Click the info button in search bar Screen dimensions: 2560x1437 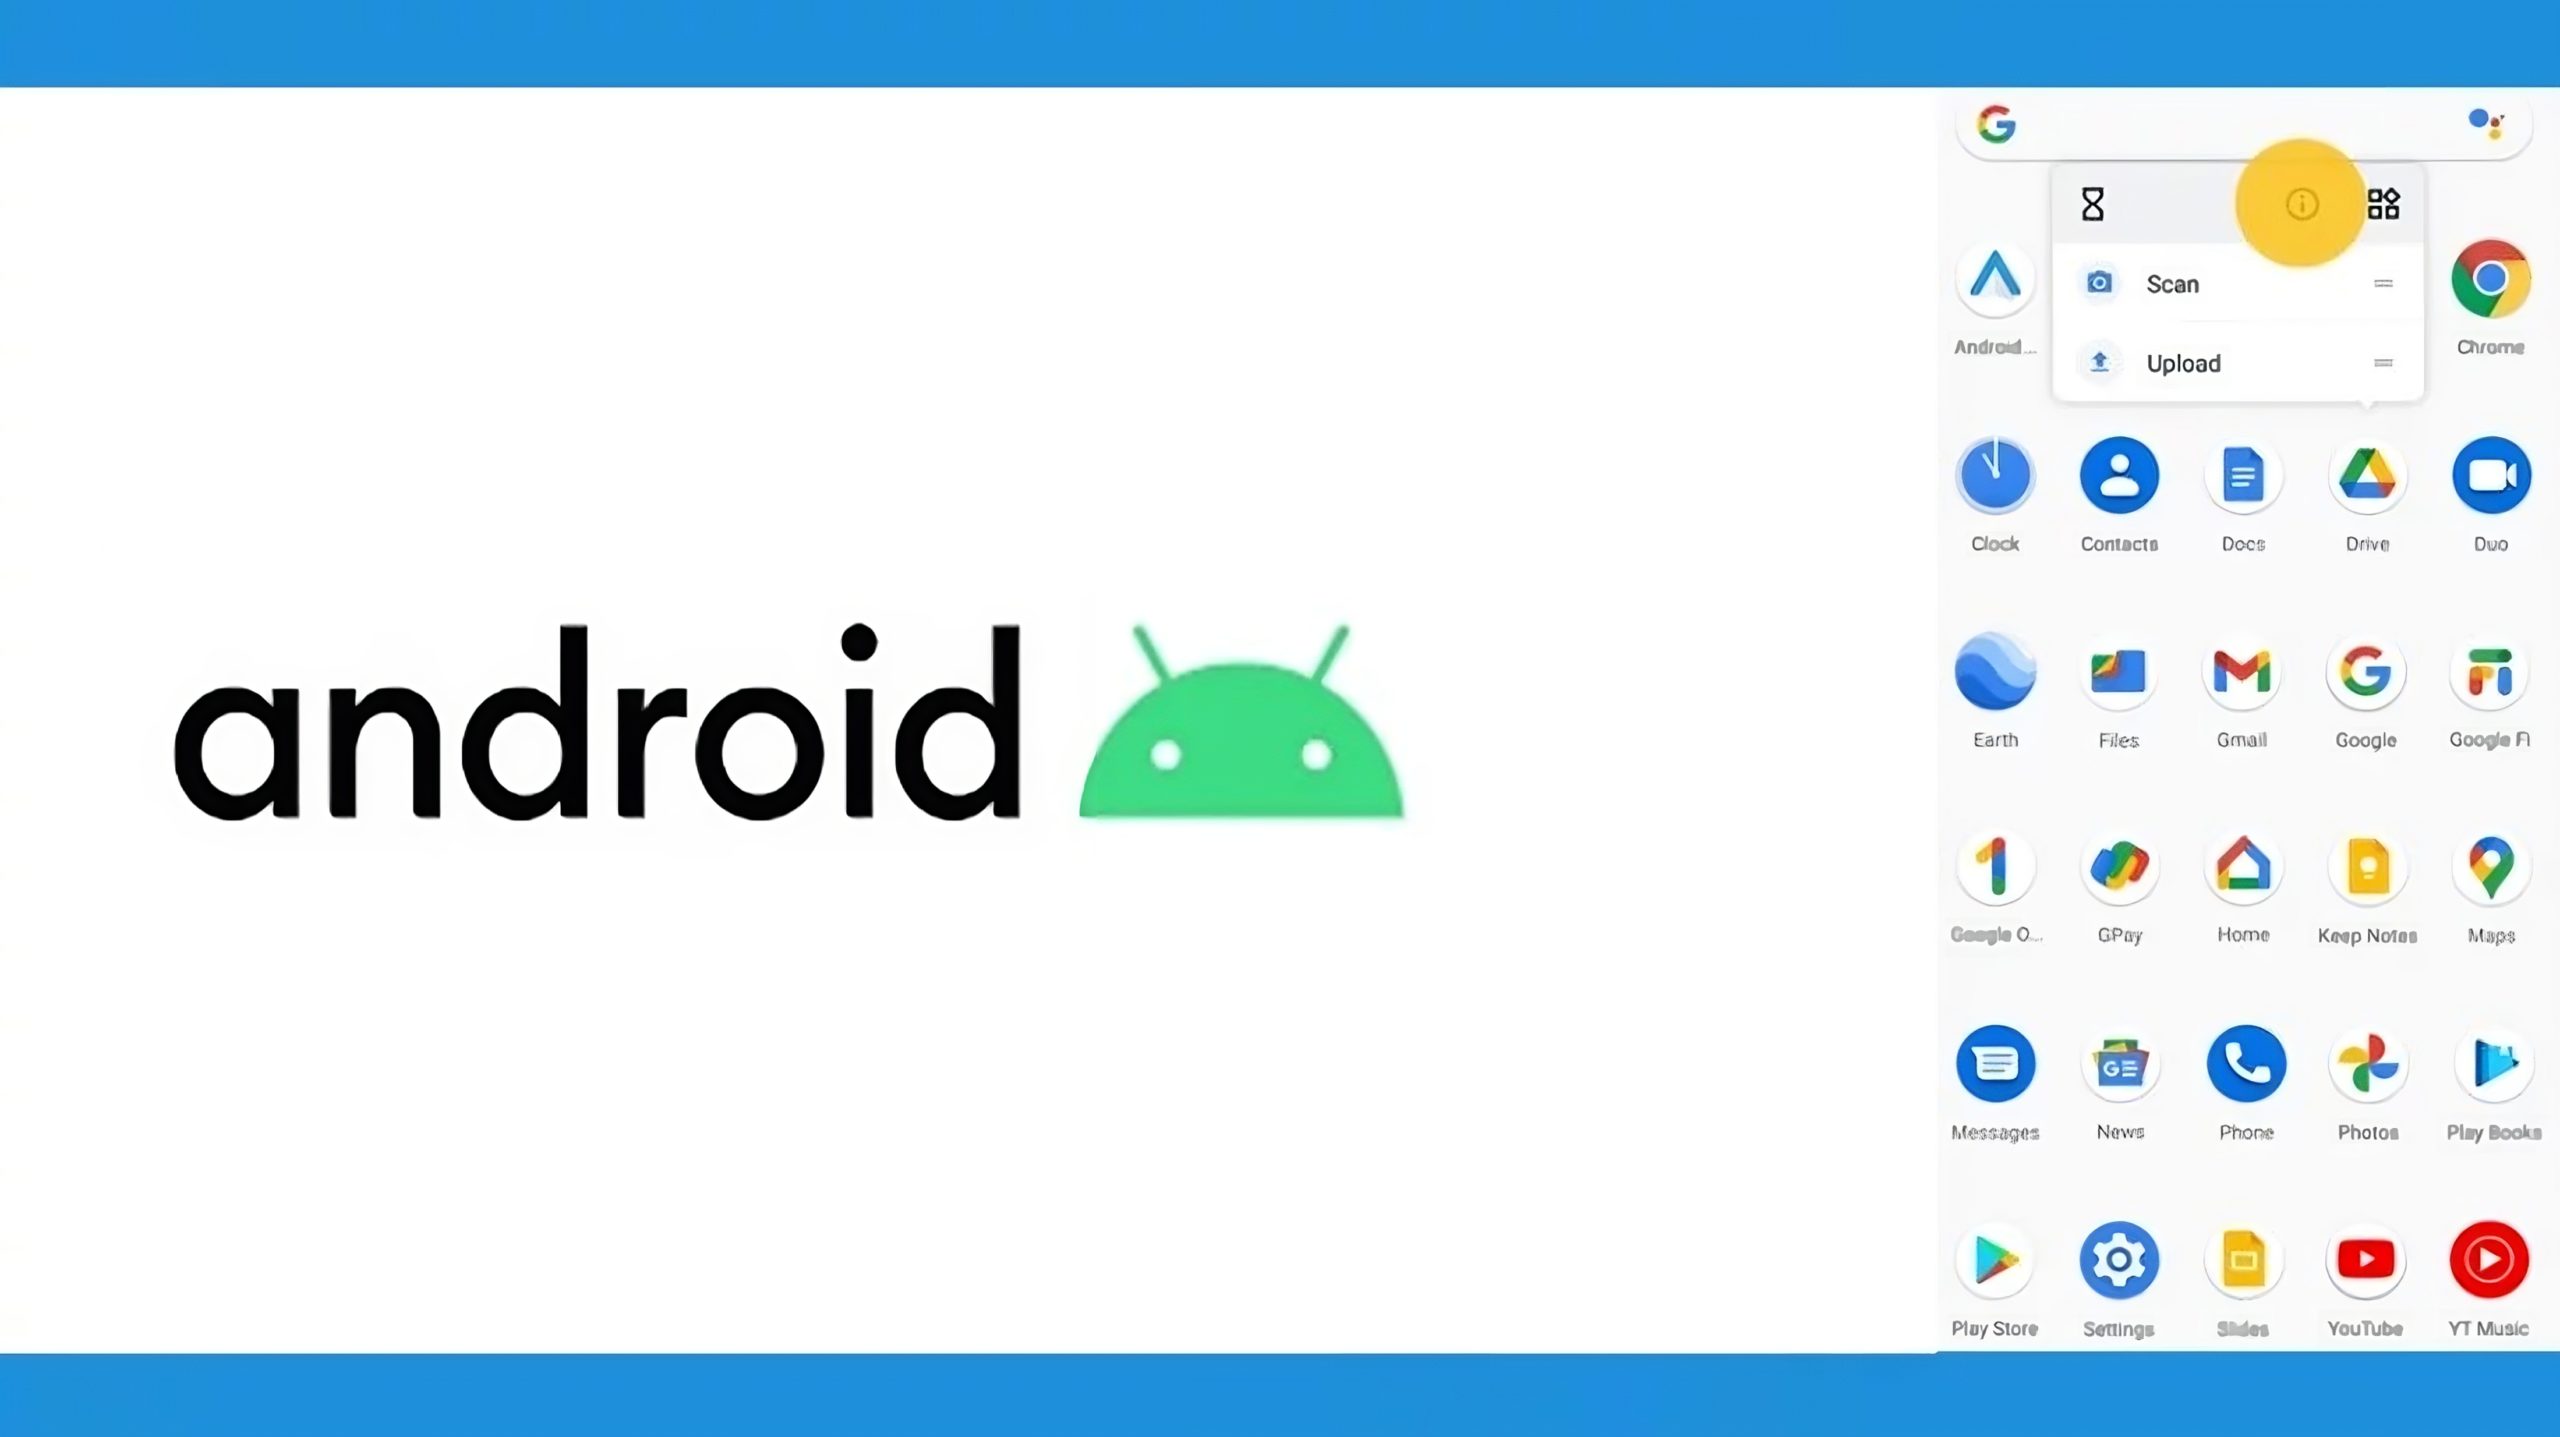2300,204
